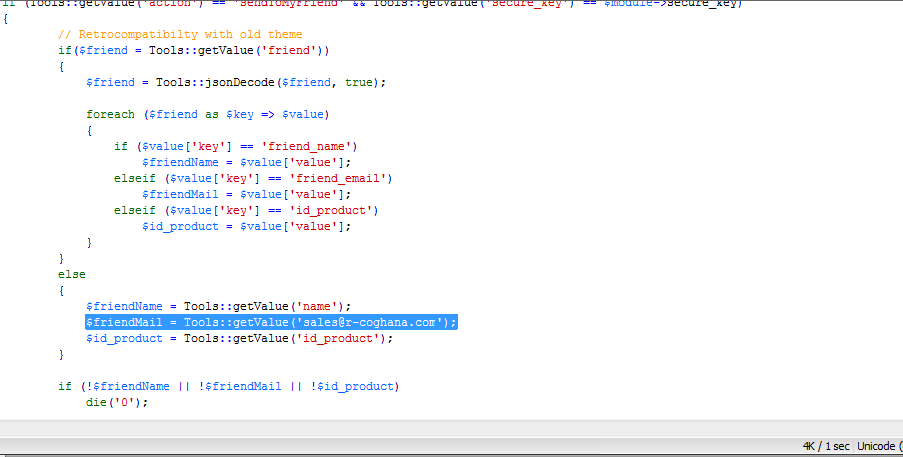This screenshot has width=903, height=457.
Task: Click the $id_product = $value['value'] line
Action: click(x=246, y=227)
